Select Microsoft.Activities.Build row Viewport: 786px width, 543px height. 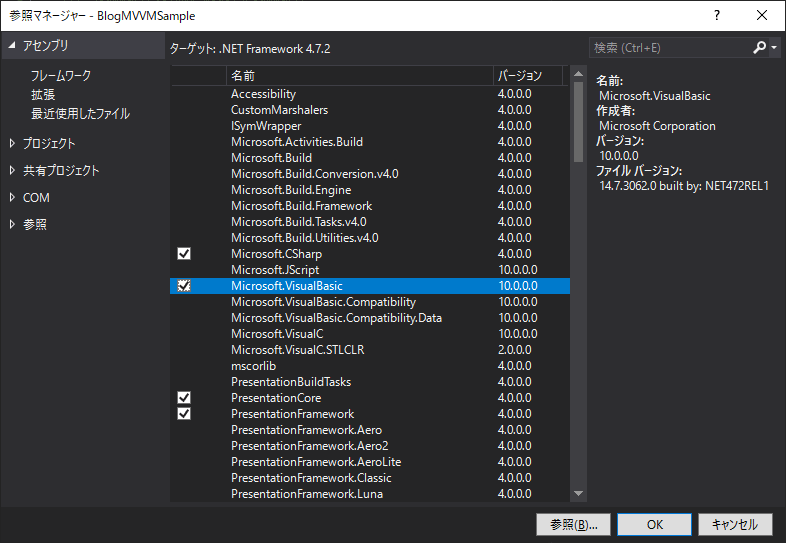pos(370,142)
